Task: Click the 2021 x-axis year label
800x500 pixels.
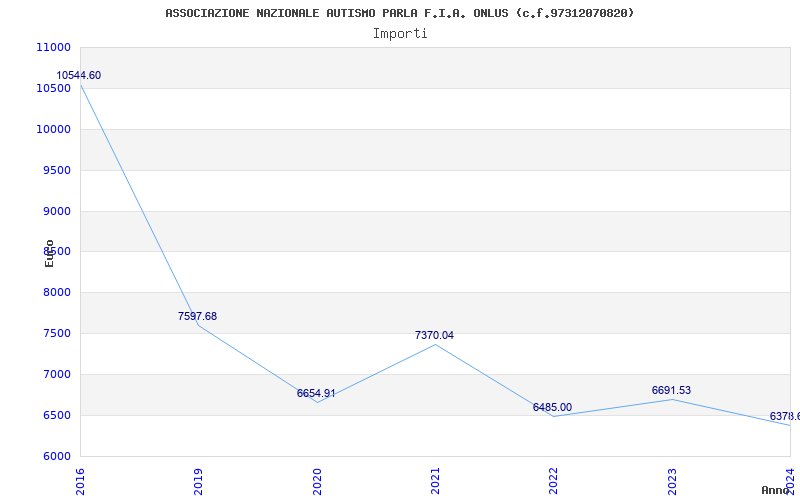Action: pyautogui.click(x=435, y=482)
